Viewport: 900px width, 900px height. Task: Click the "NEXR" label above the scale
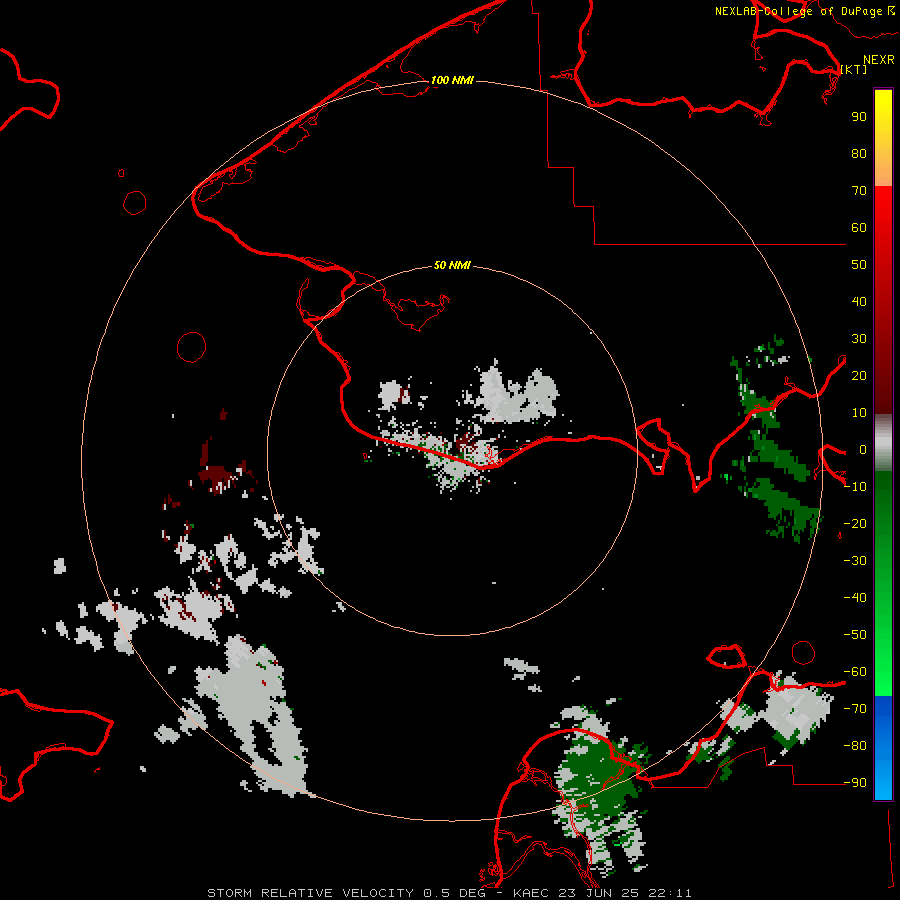click(879, 60)
